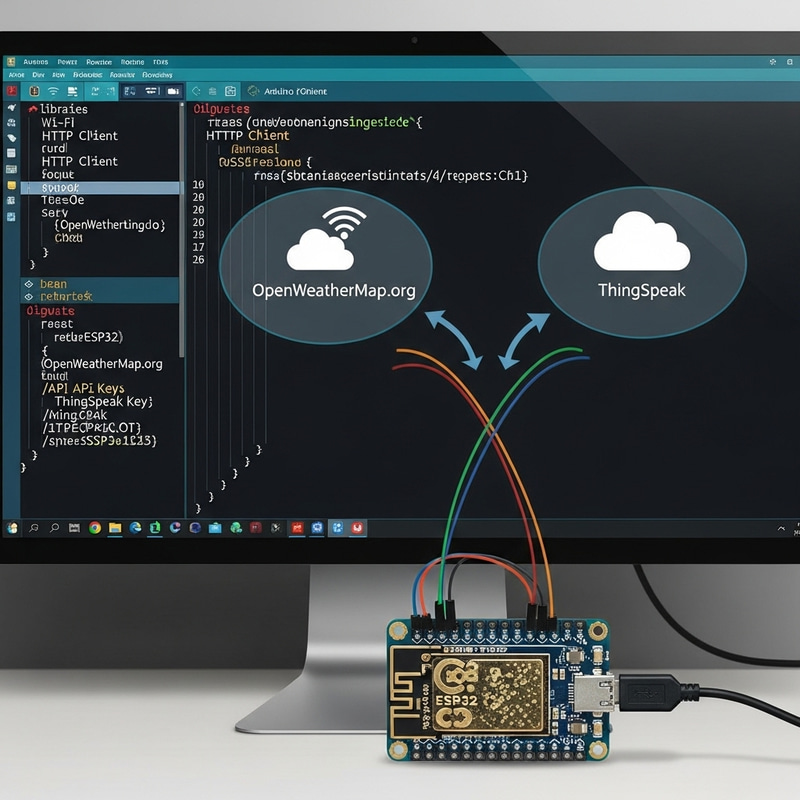
Task: Click the board icon beside Arduino Client
Action: click(x=253, y=92)
